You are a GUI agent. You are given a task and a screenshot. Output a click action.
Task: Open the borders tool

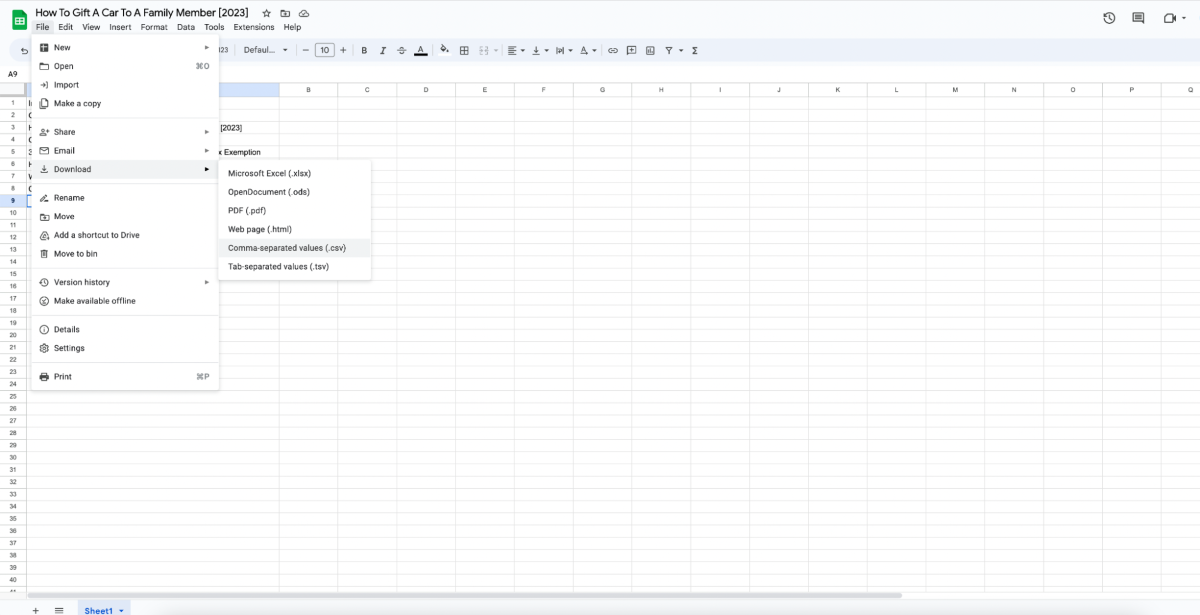(x=464, y=50)
